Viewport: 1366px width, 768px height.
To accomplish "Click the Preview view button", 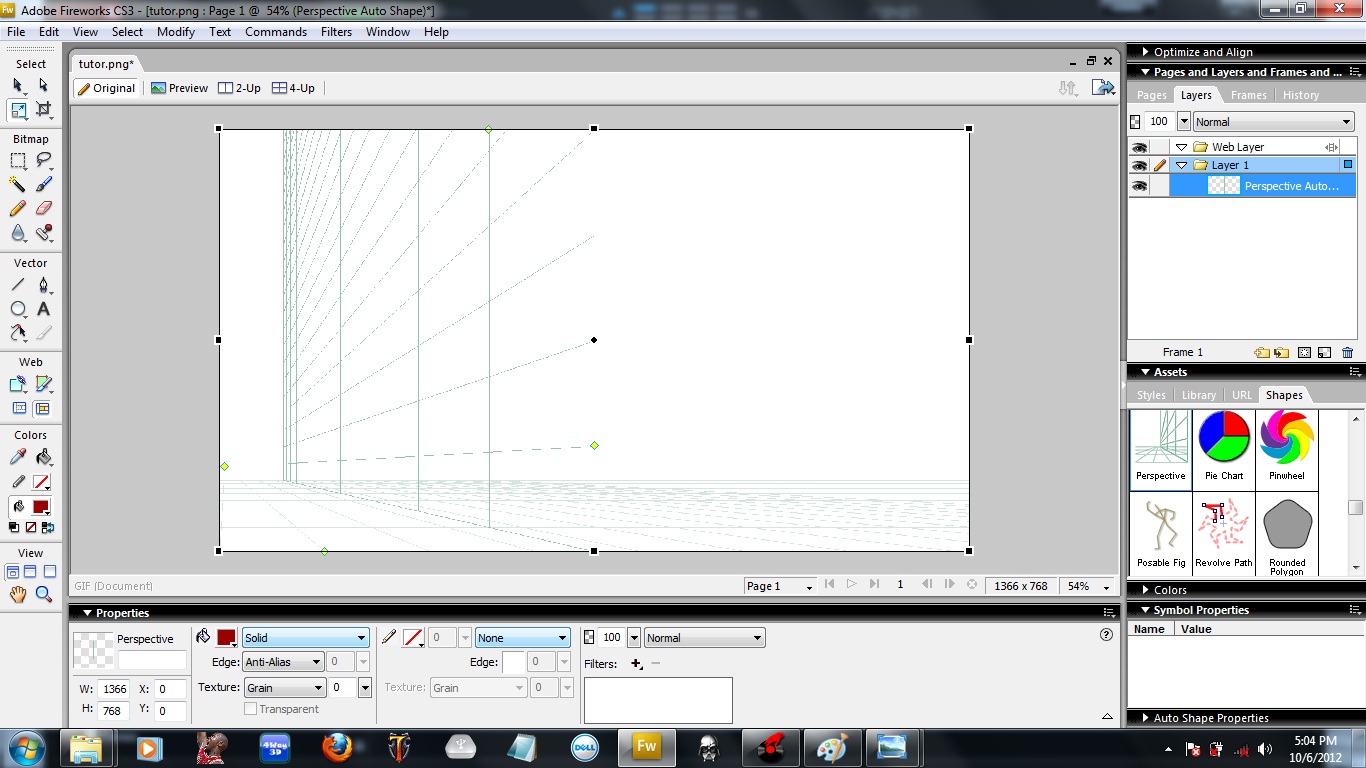I will pyautogui.click(x=179, y=87).
